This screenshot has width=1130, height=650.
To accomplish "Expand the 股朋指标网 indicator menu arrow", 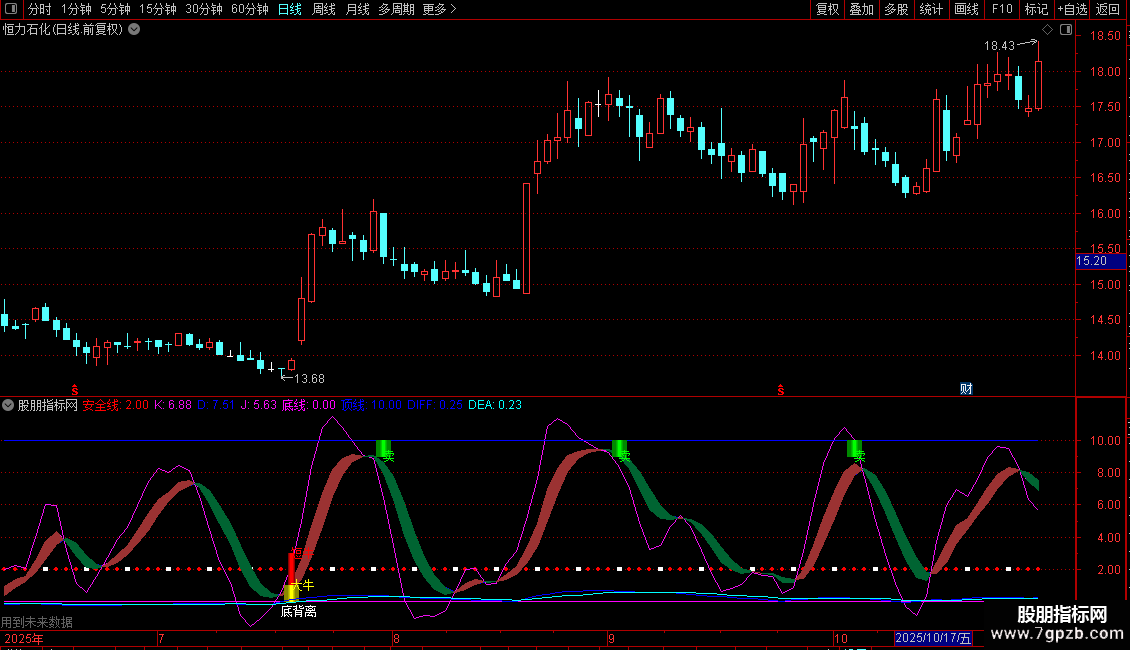I will click(x=9, y=405).
